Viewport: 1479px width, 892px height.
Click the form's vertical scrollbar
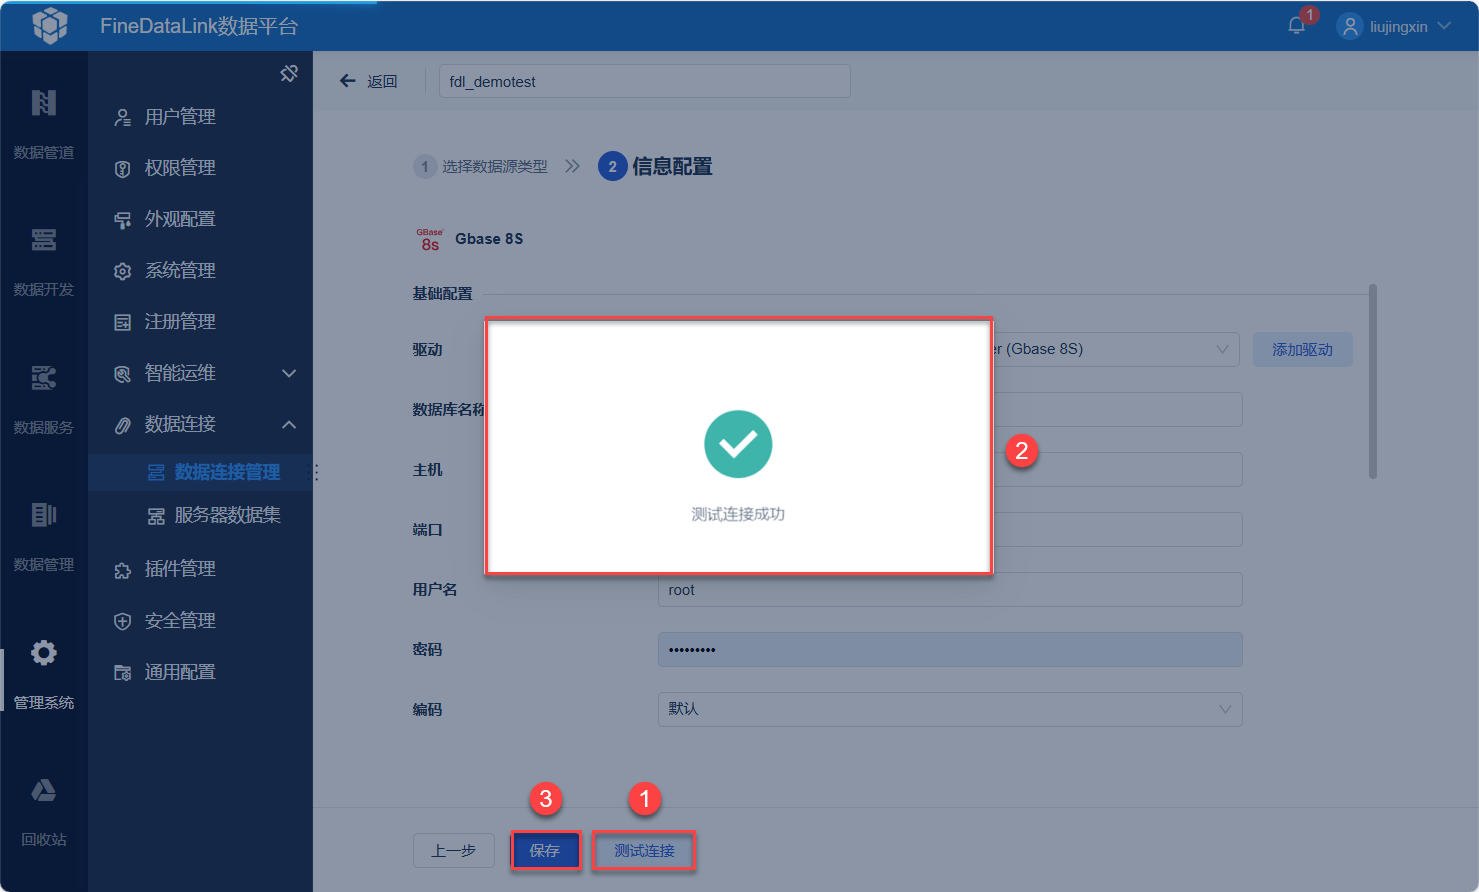(x=1373, y=382)
